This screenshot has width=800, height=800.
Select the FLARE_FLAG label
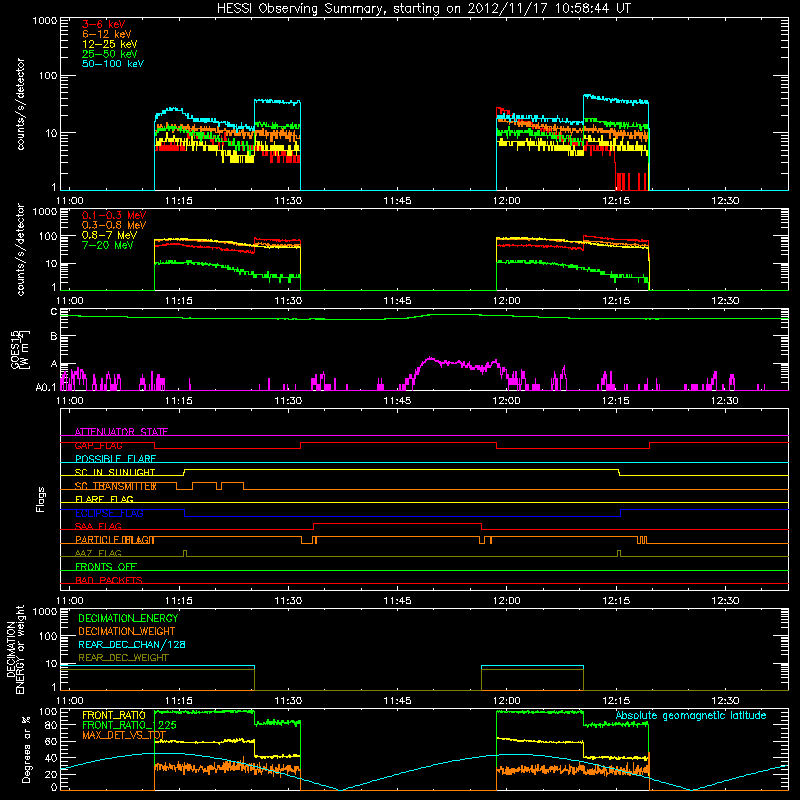pyautogui.click(x=104, y=499)
